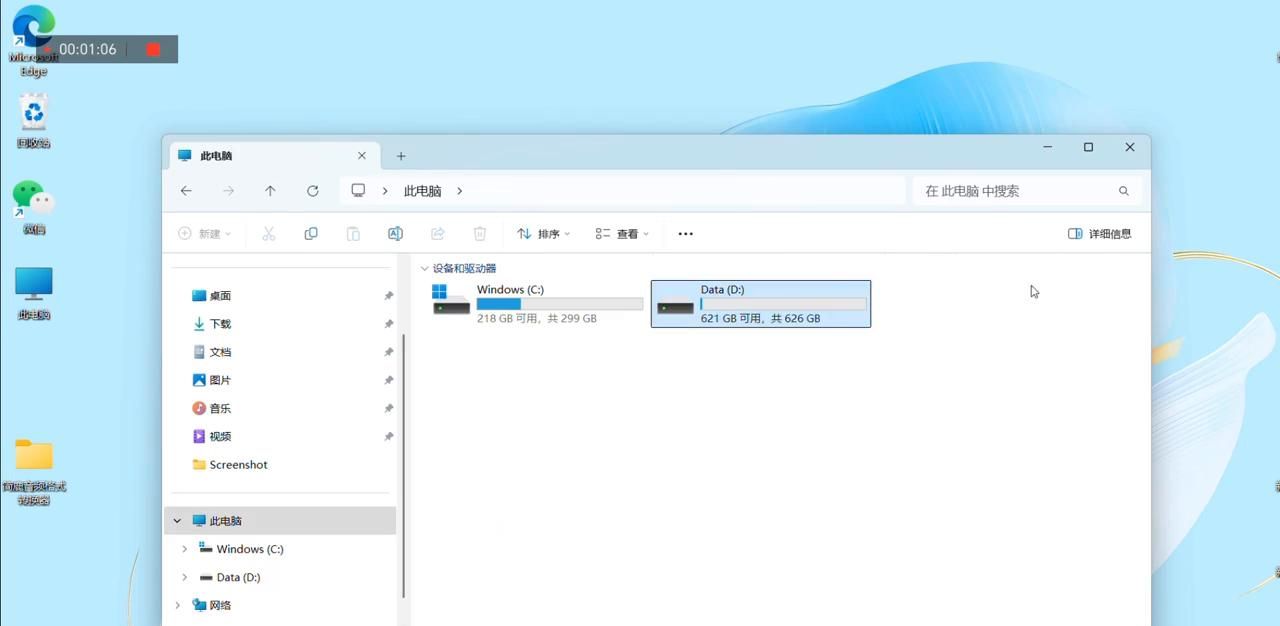Expand Data (D:) tree node

(x=184, y=577)
